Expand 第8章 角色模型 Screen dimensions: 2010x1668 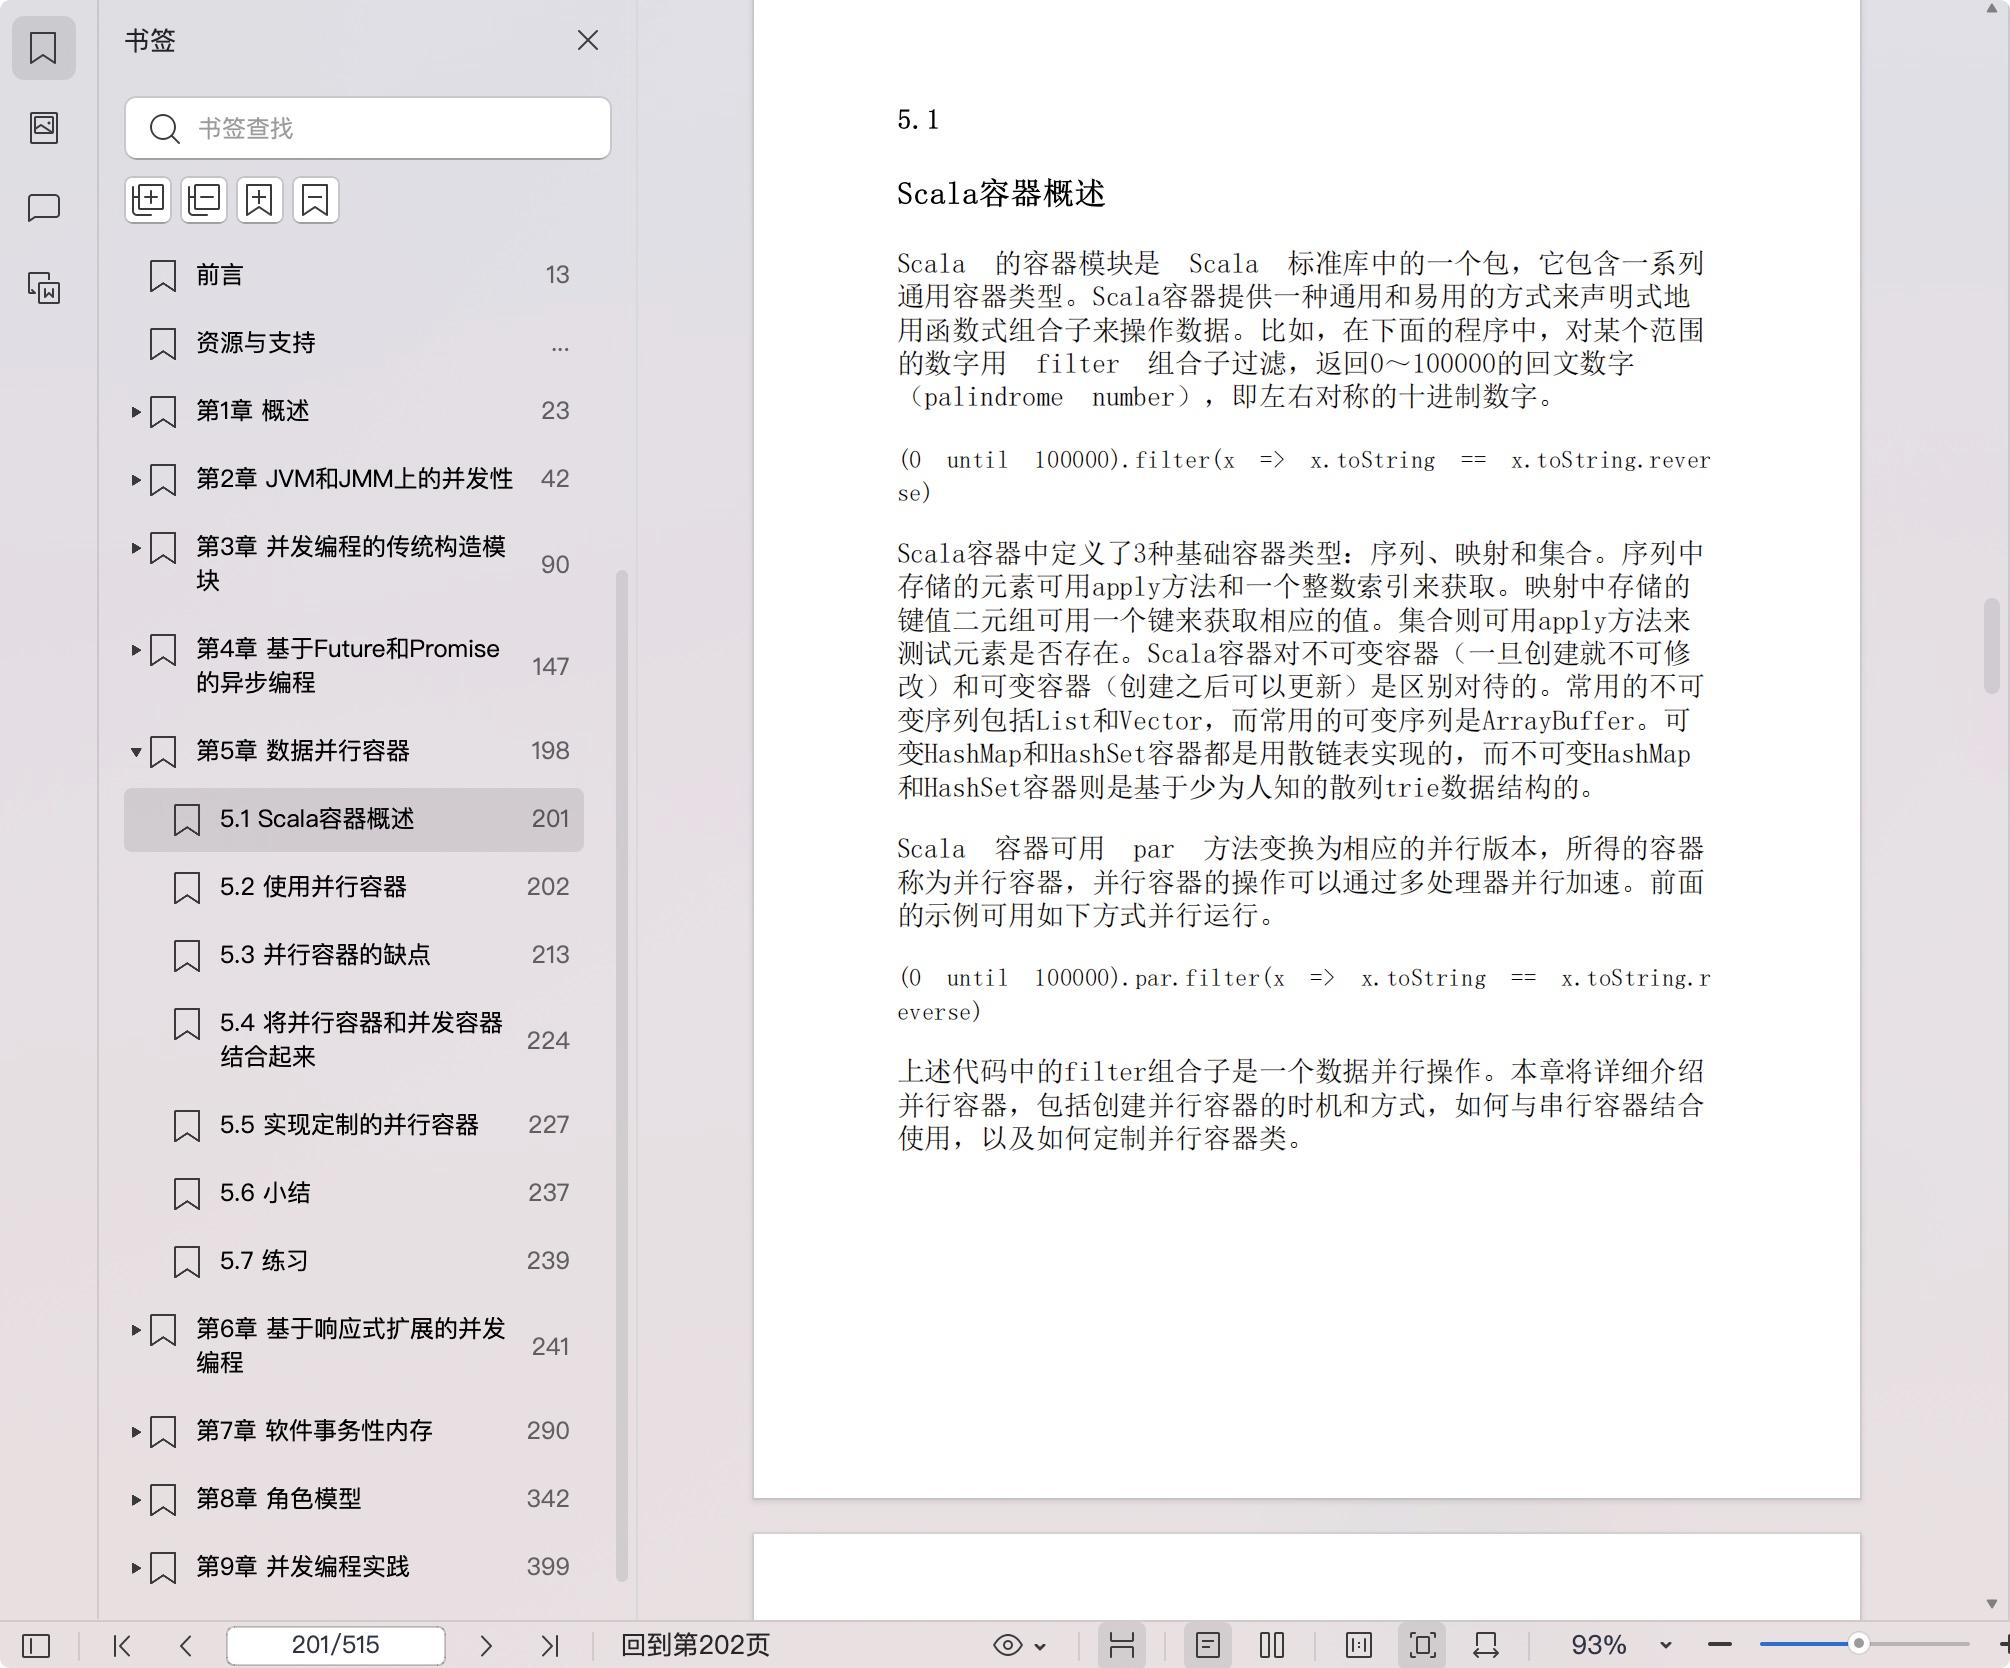[136, 1499]
